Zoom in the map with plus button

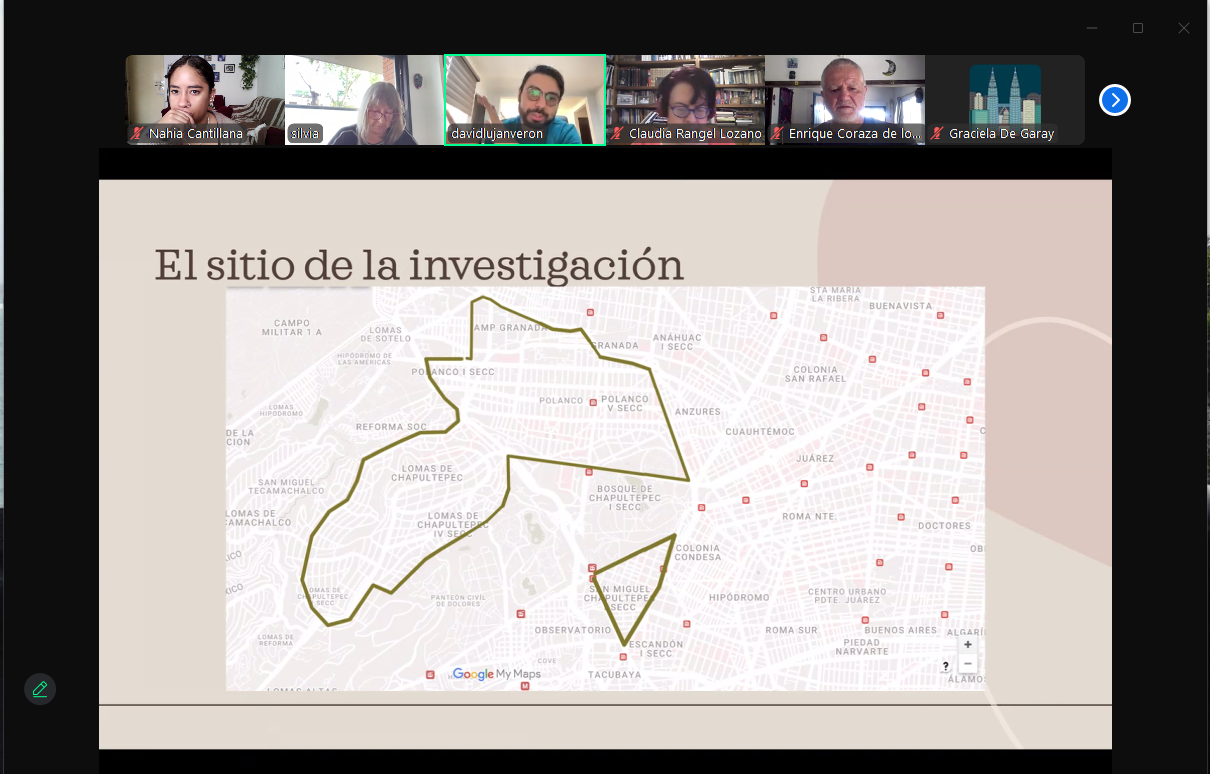tap(967, 645)
